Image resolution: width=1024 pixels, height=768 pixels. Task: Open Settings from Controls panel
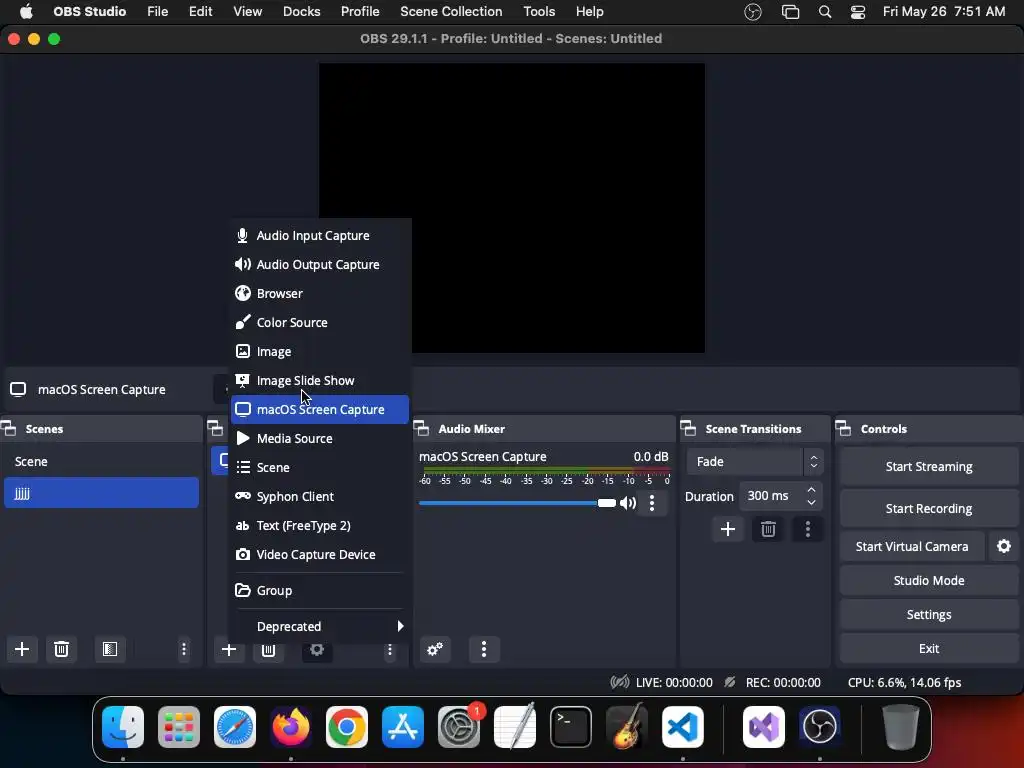[929, 615]
